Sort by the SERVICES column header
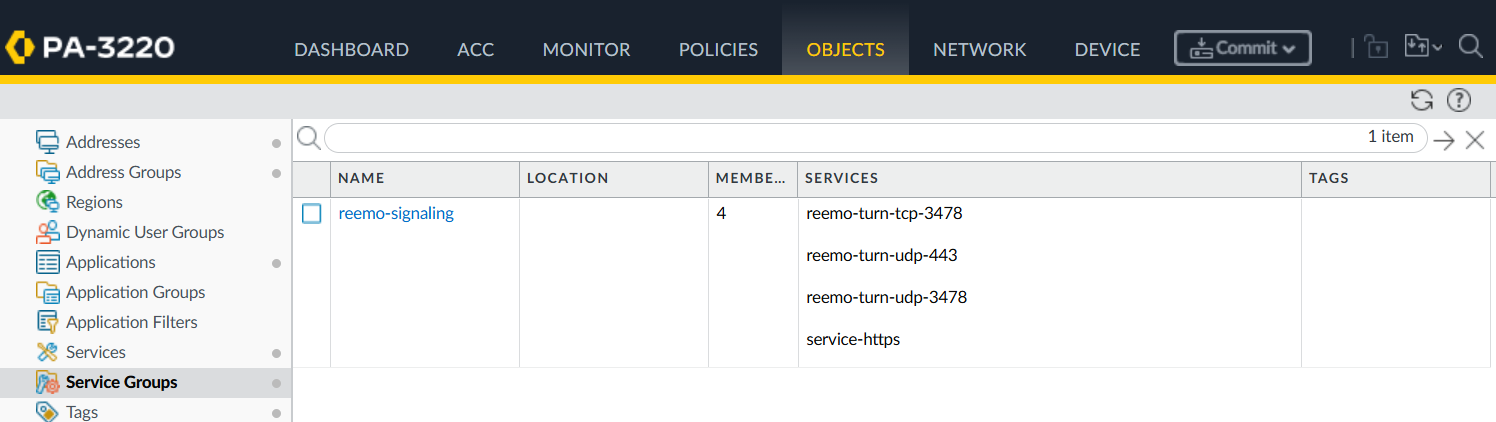The image size is (1496, 422). (x=1049, y=178)
